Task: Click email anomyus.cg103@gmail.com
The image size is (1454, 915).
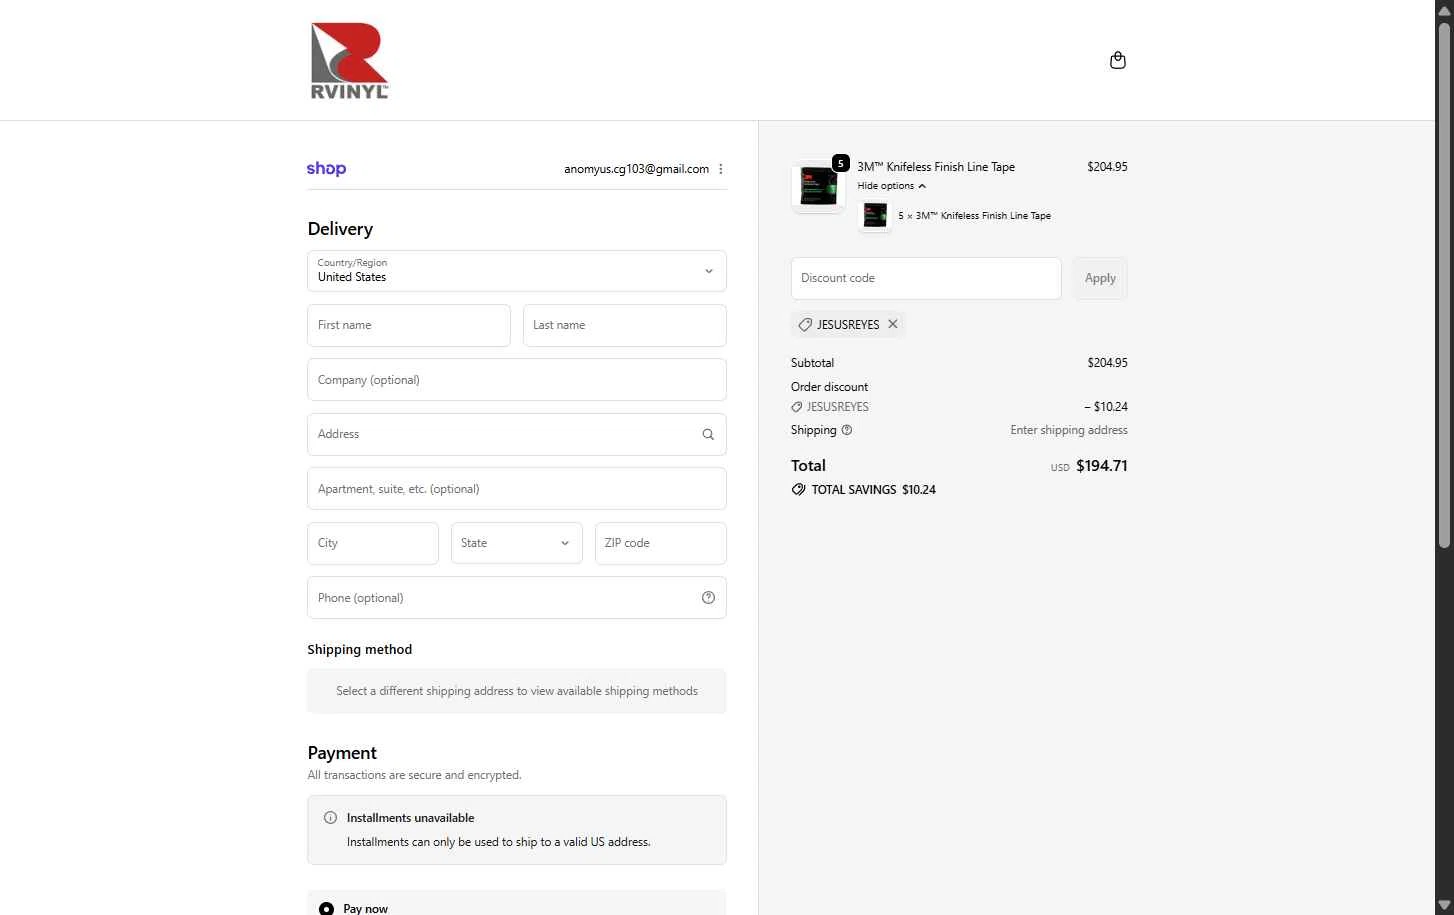Action: (x=636, y=169)
